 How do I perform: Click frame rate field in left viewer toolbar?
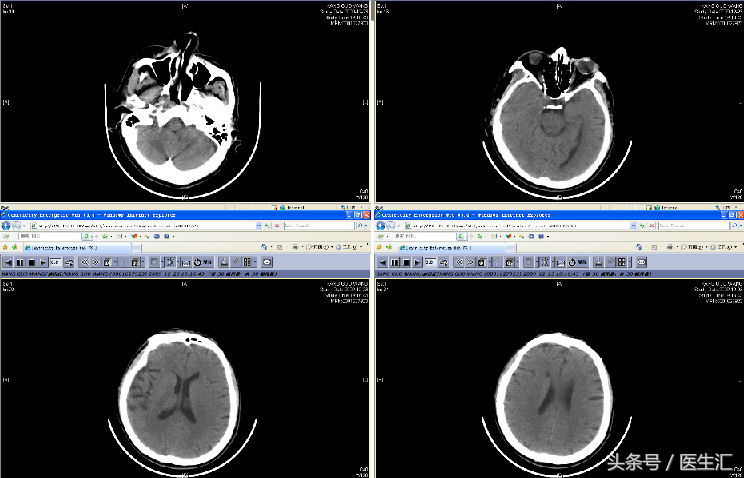54,262
